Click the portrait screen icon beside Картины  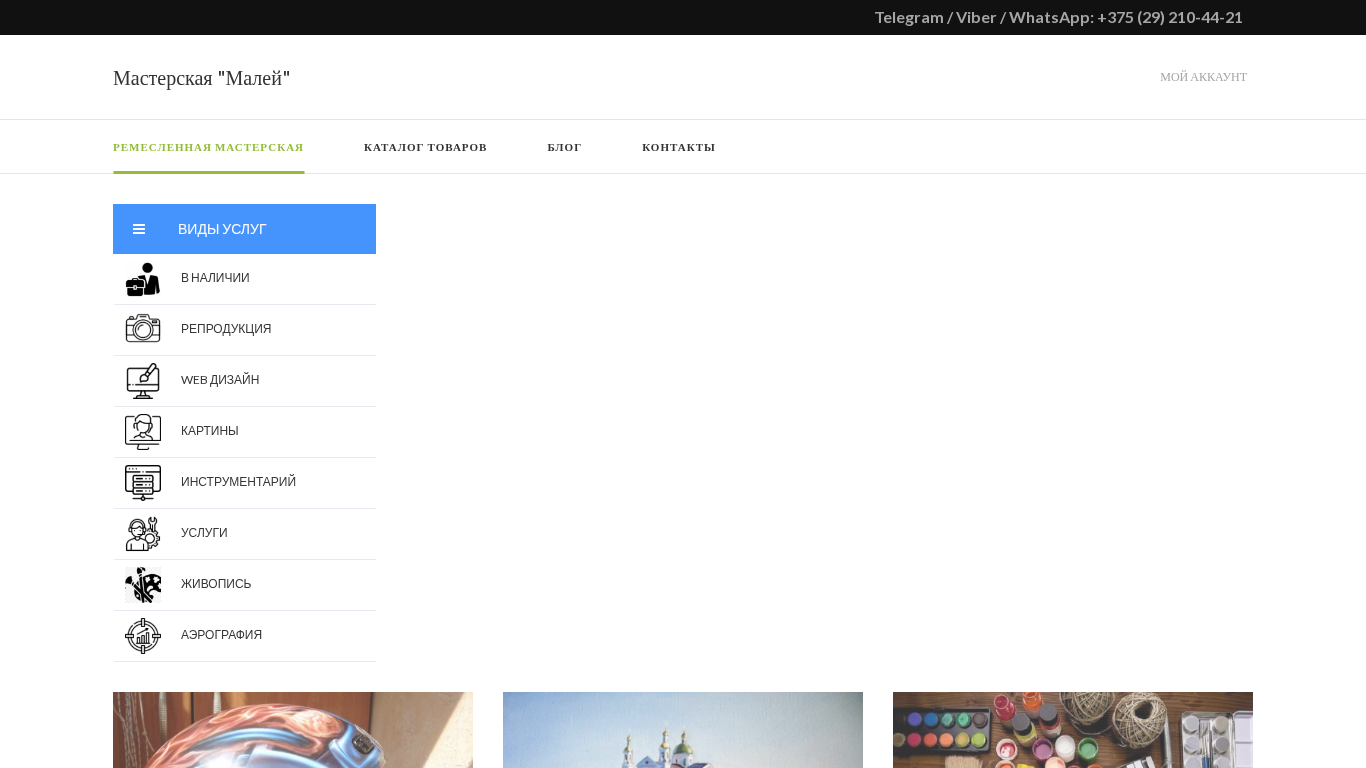click(x=143, y=432)
